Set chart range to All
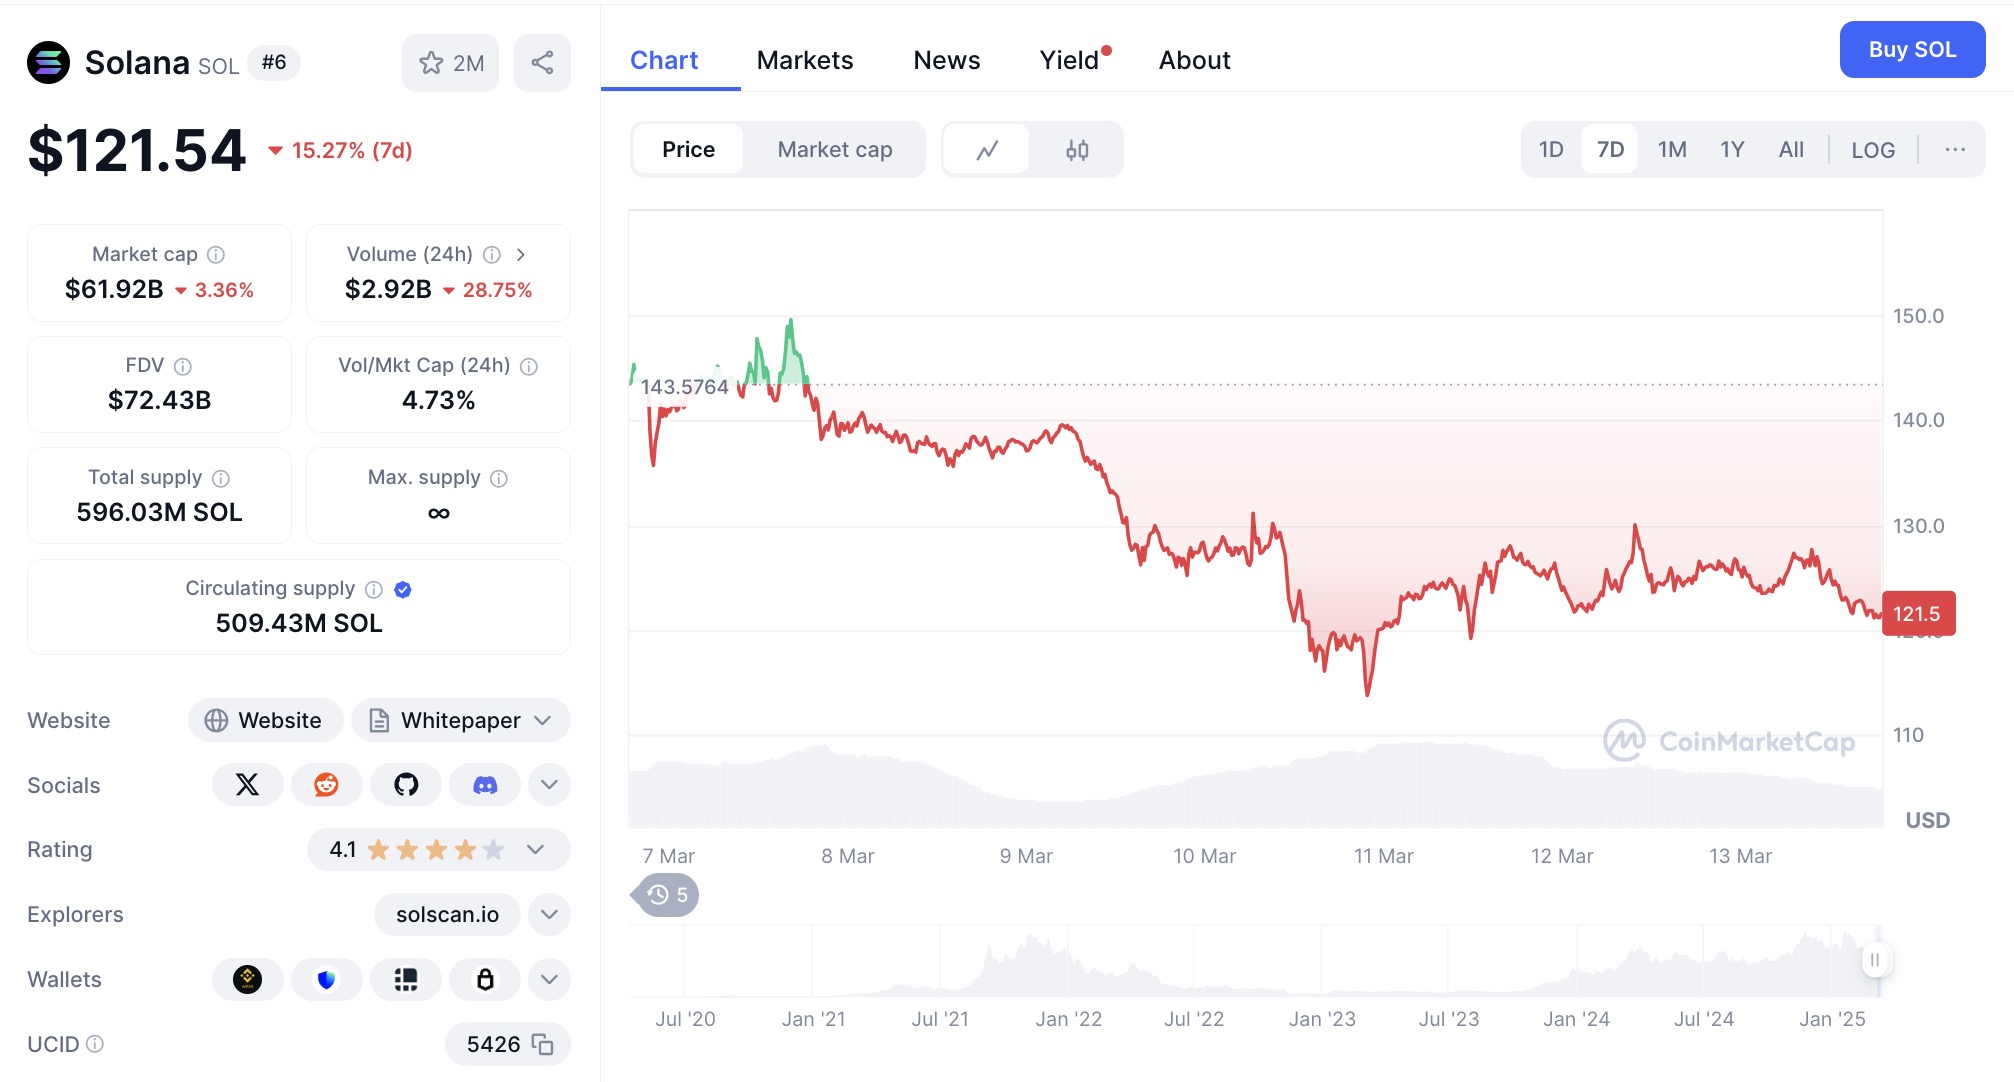This screenshot has height=1082, width=2014. [1791, 150]
